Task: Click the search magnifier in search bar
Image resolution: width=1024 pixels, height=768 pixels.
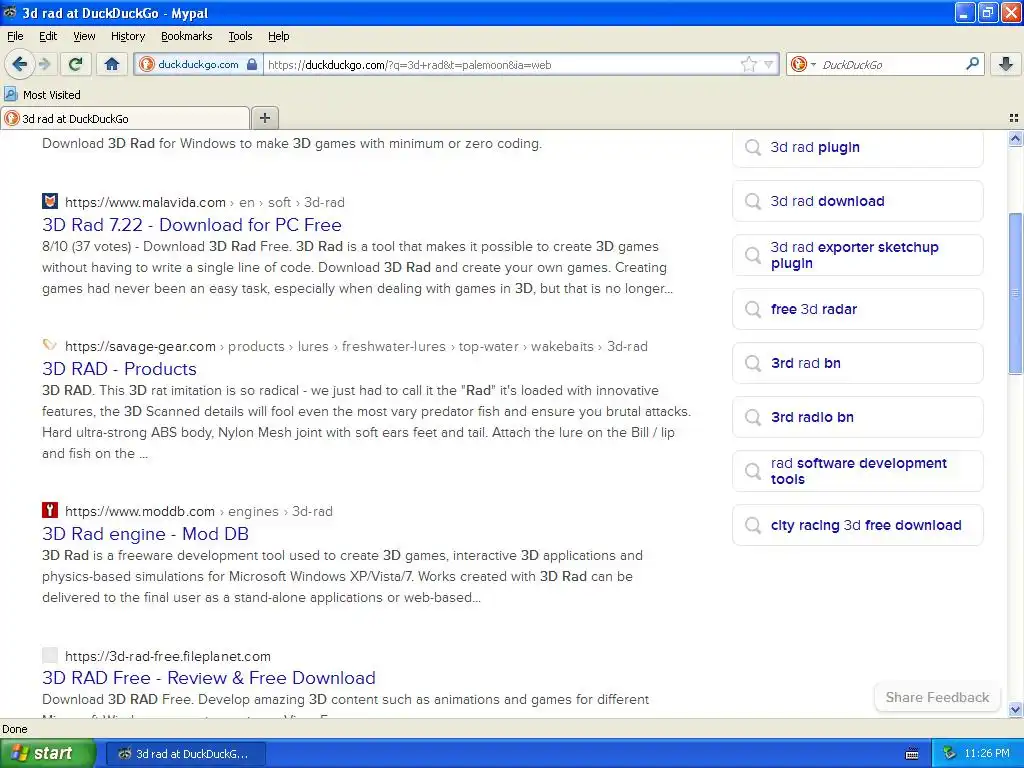Action: point(972,64)
